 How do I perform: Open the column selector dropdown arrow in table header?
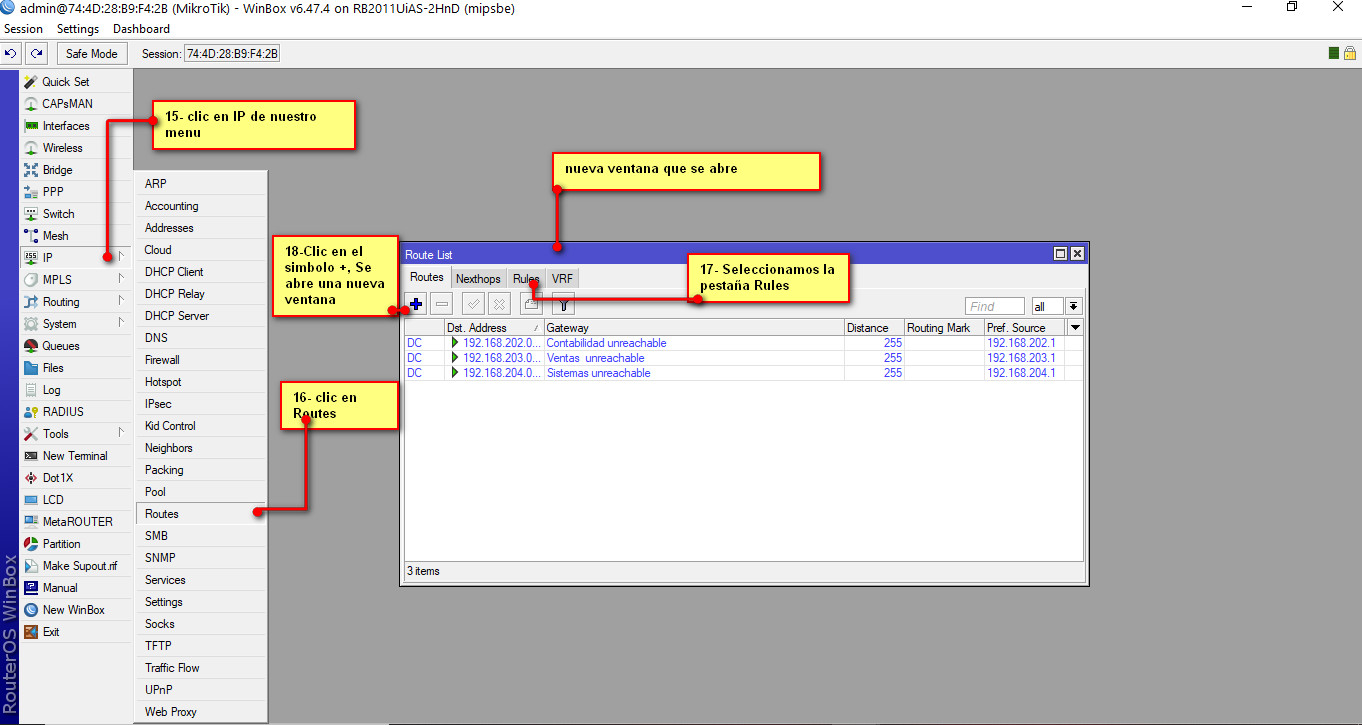pyautogui.click(x=1075, y=328)
